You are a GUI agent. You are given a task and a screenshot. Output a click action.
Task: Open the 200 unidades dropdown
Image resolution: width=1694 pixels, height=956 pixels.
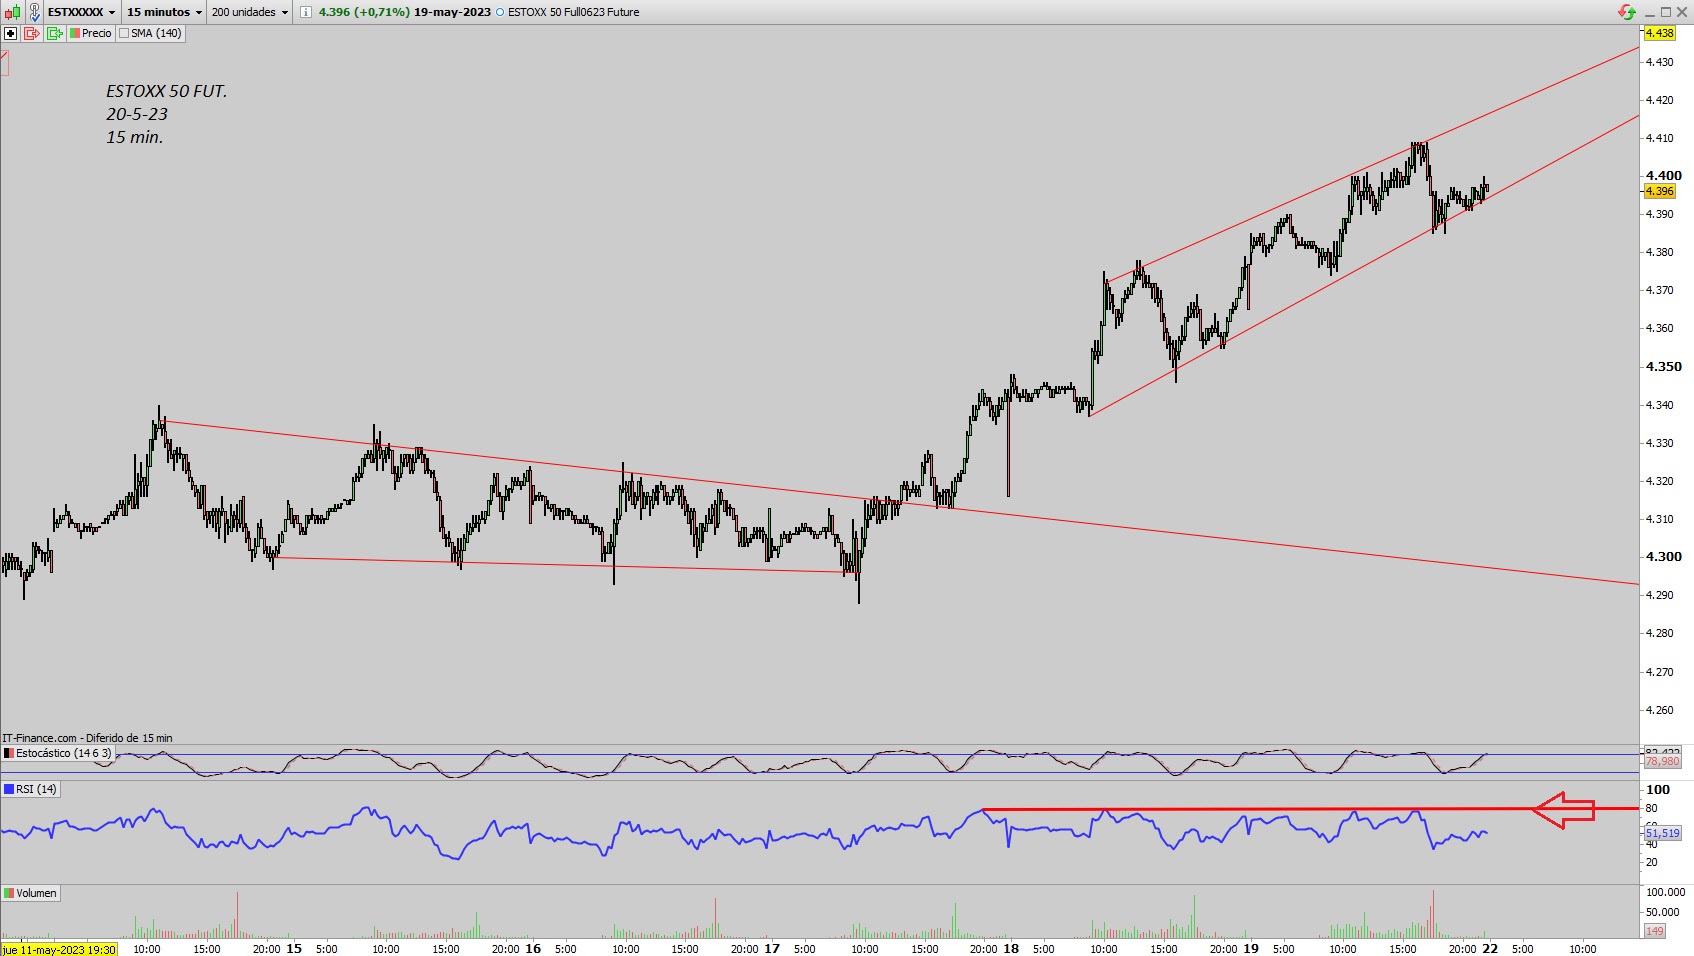coord(249,12)
